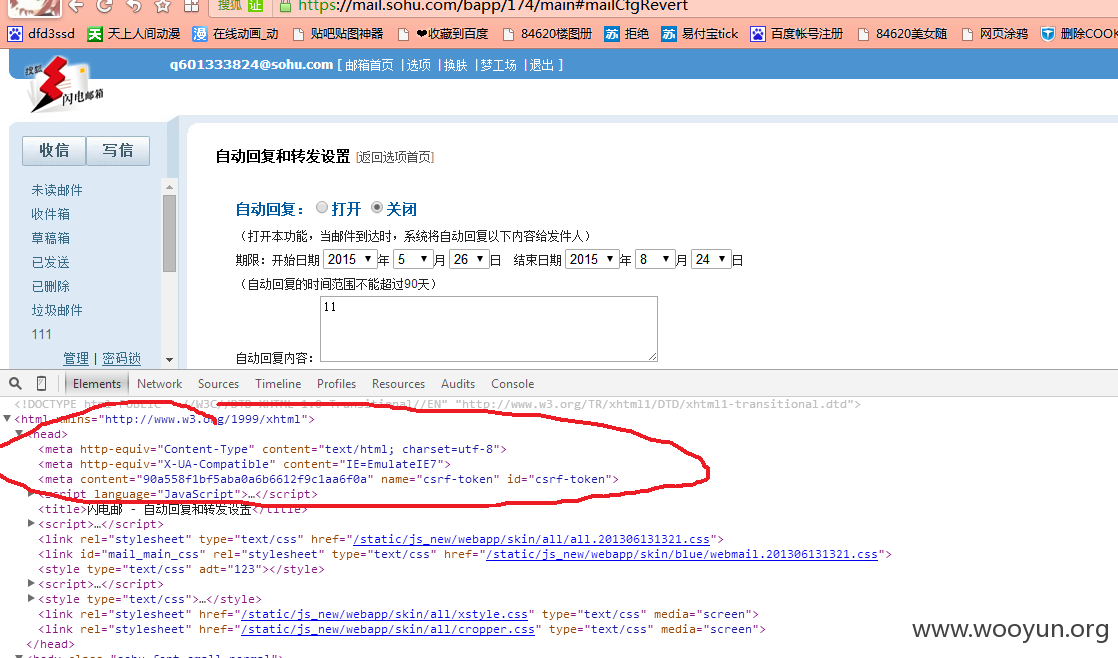Switch to the Console tab

click(512, 384)
